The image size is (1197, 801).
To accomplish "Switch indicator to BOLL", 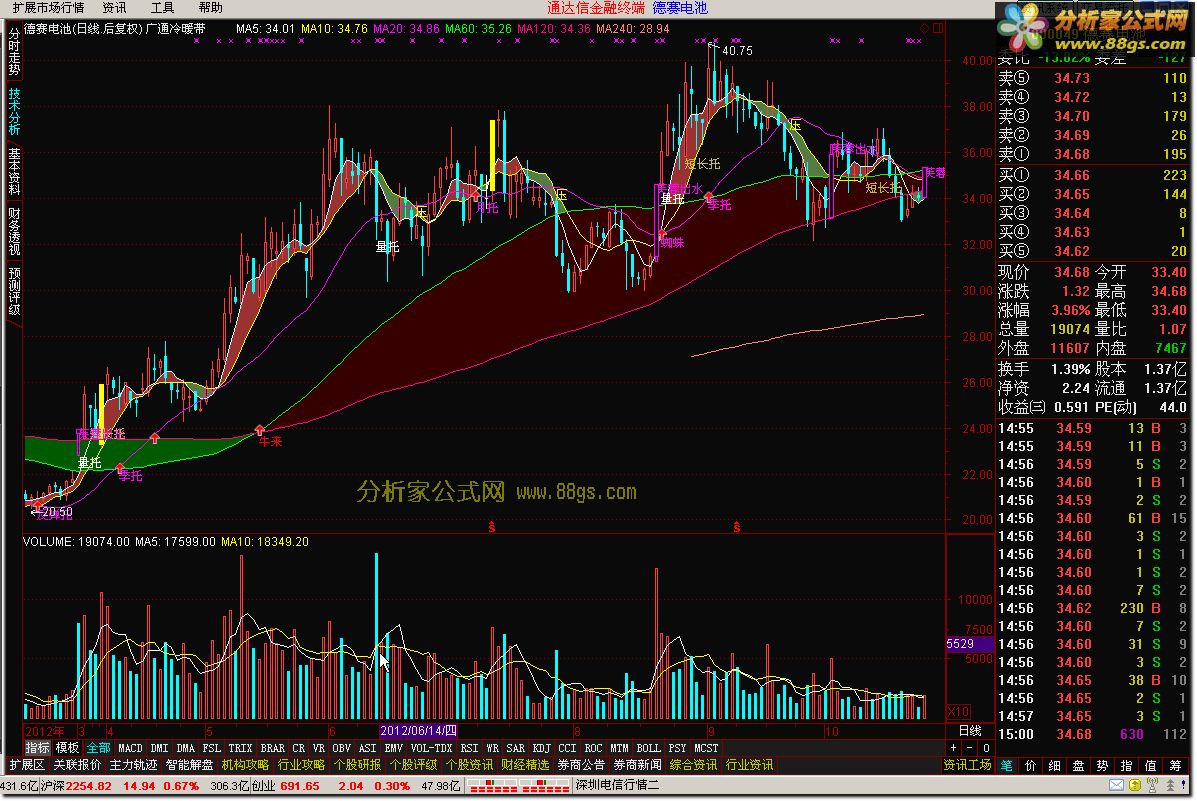I will (x=649, y=748).
